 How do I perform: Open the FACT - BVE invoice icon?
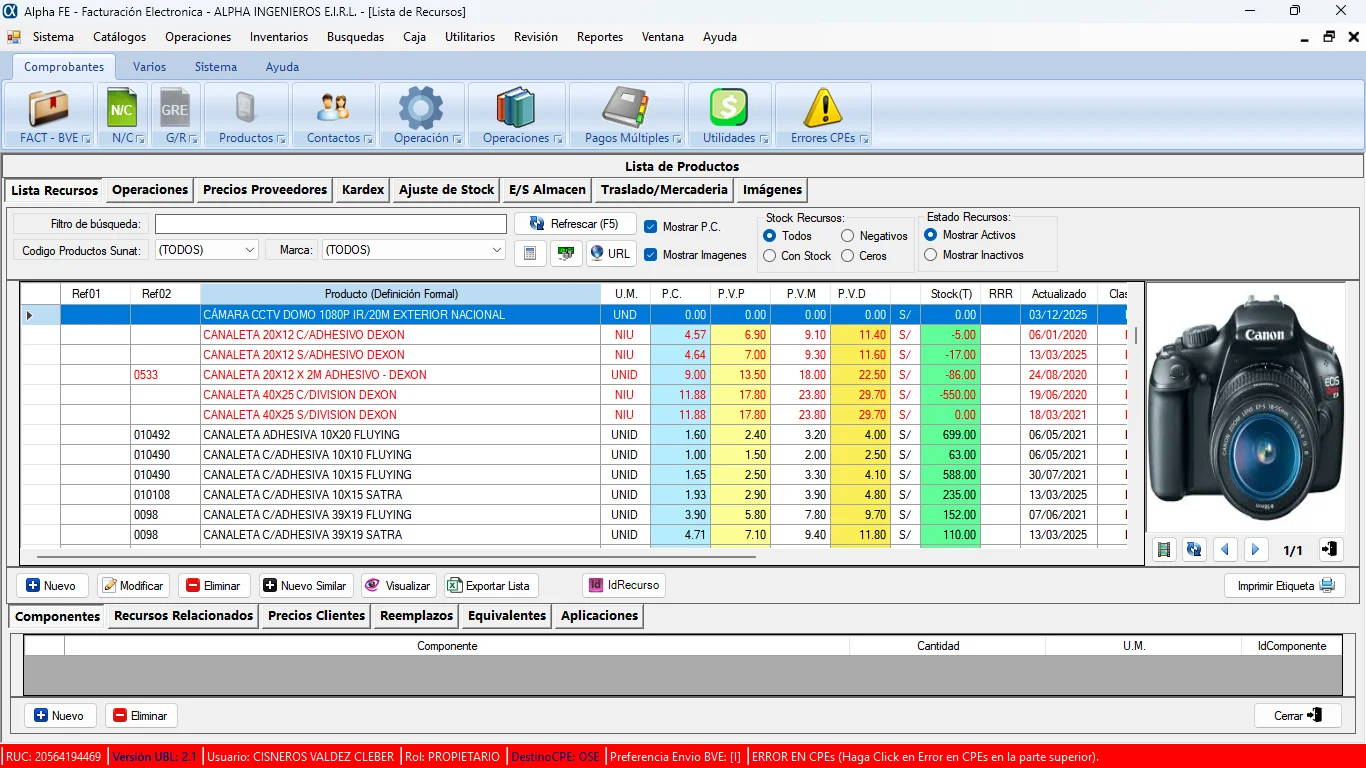point(48,108)
